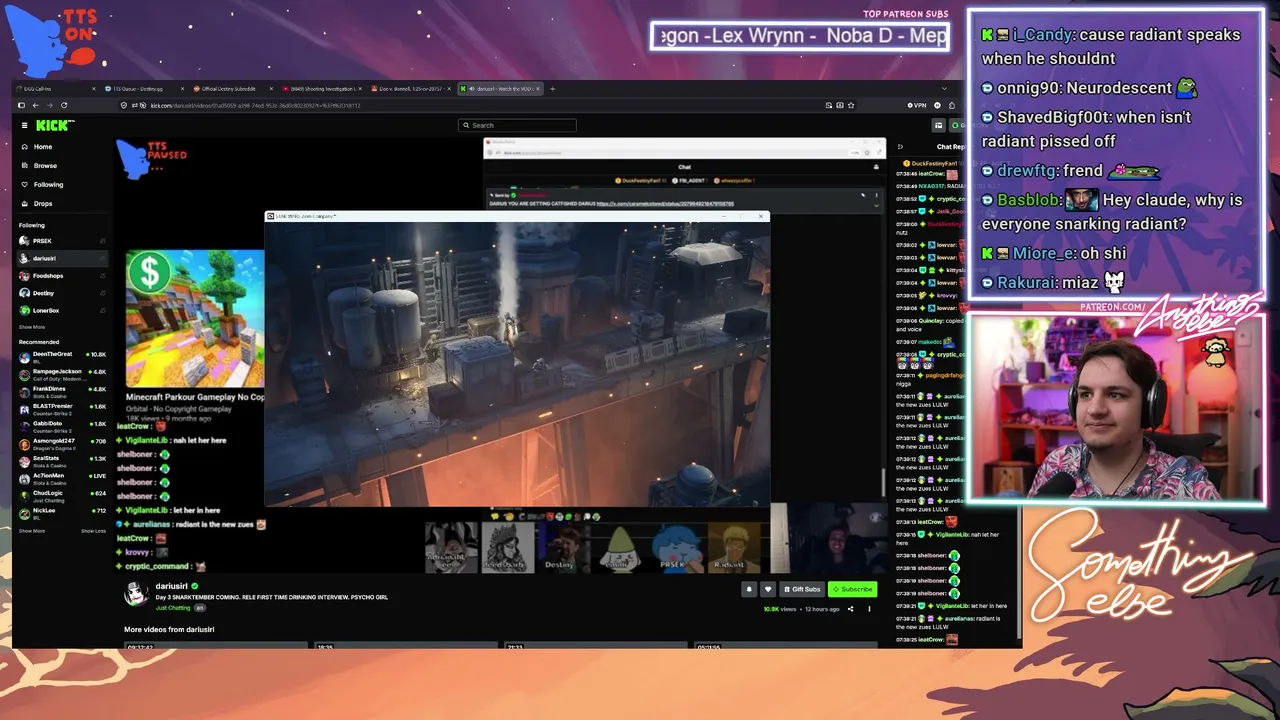This screenshot has height=720, width=1280.
Task: Switch to the TTS Queue - Destiny.gg tab
Action: tap(143, 89)
